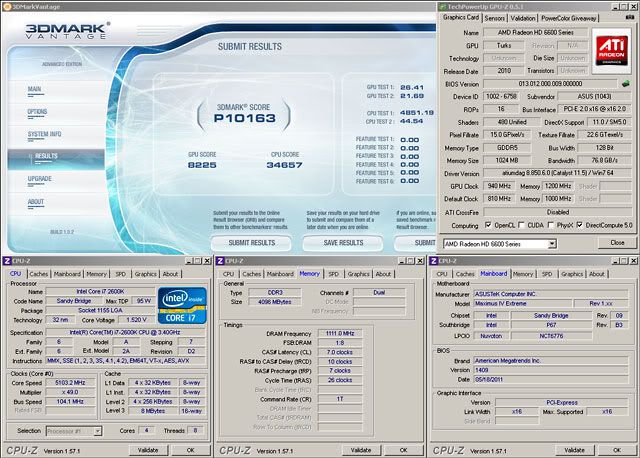Click the CPU score value 34657

tap(284, 165)
